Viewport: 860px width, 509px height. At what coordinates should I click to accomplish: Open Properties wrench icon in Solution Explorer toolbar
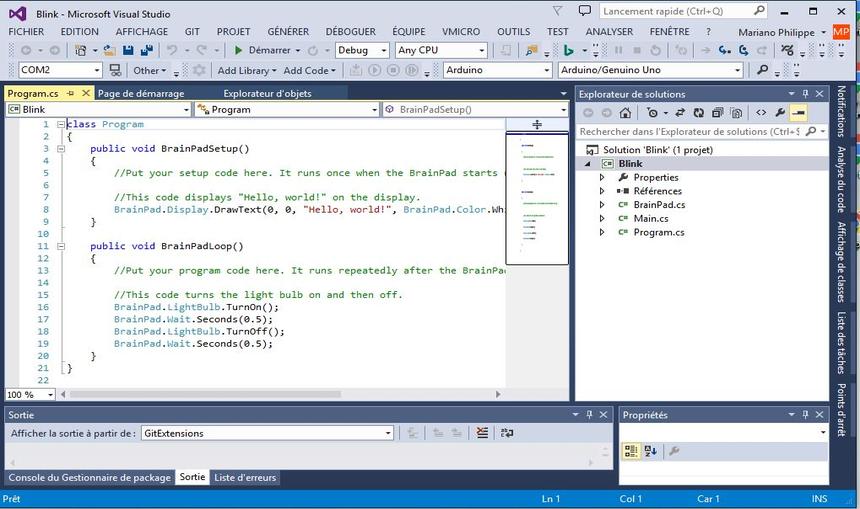coord(780,113)
